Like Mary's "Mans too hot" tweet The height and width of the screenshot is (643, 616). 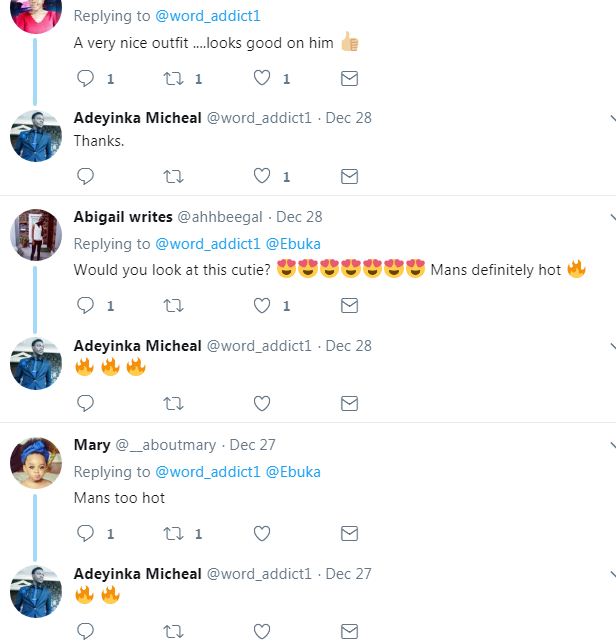pos(262,533)
